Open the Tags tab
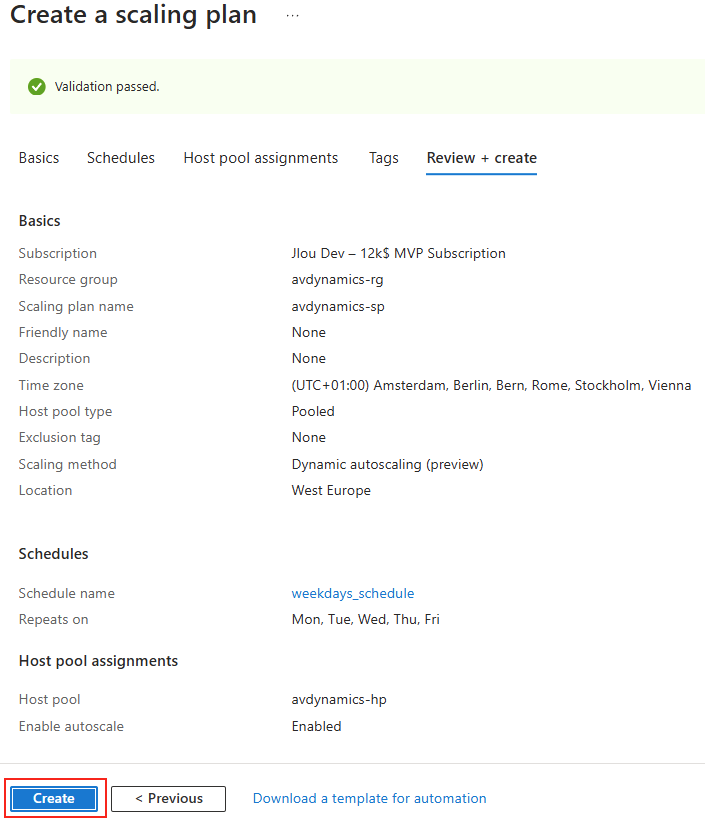 point(384,158)
